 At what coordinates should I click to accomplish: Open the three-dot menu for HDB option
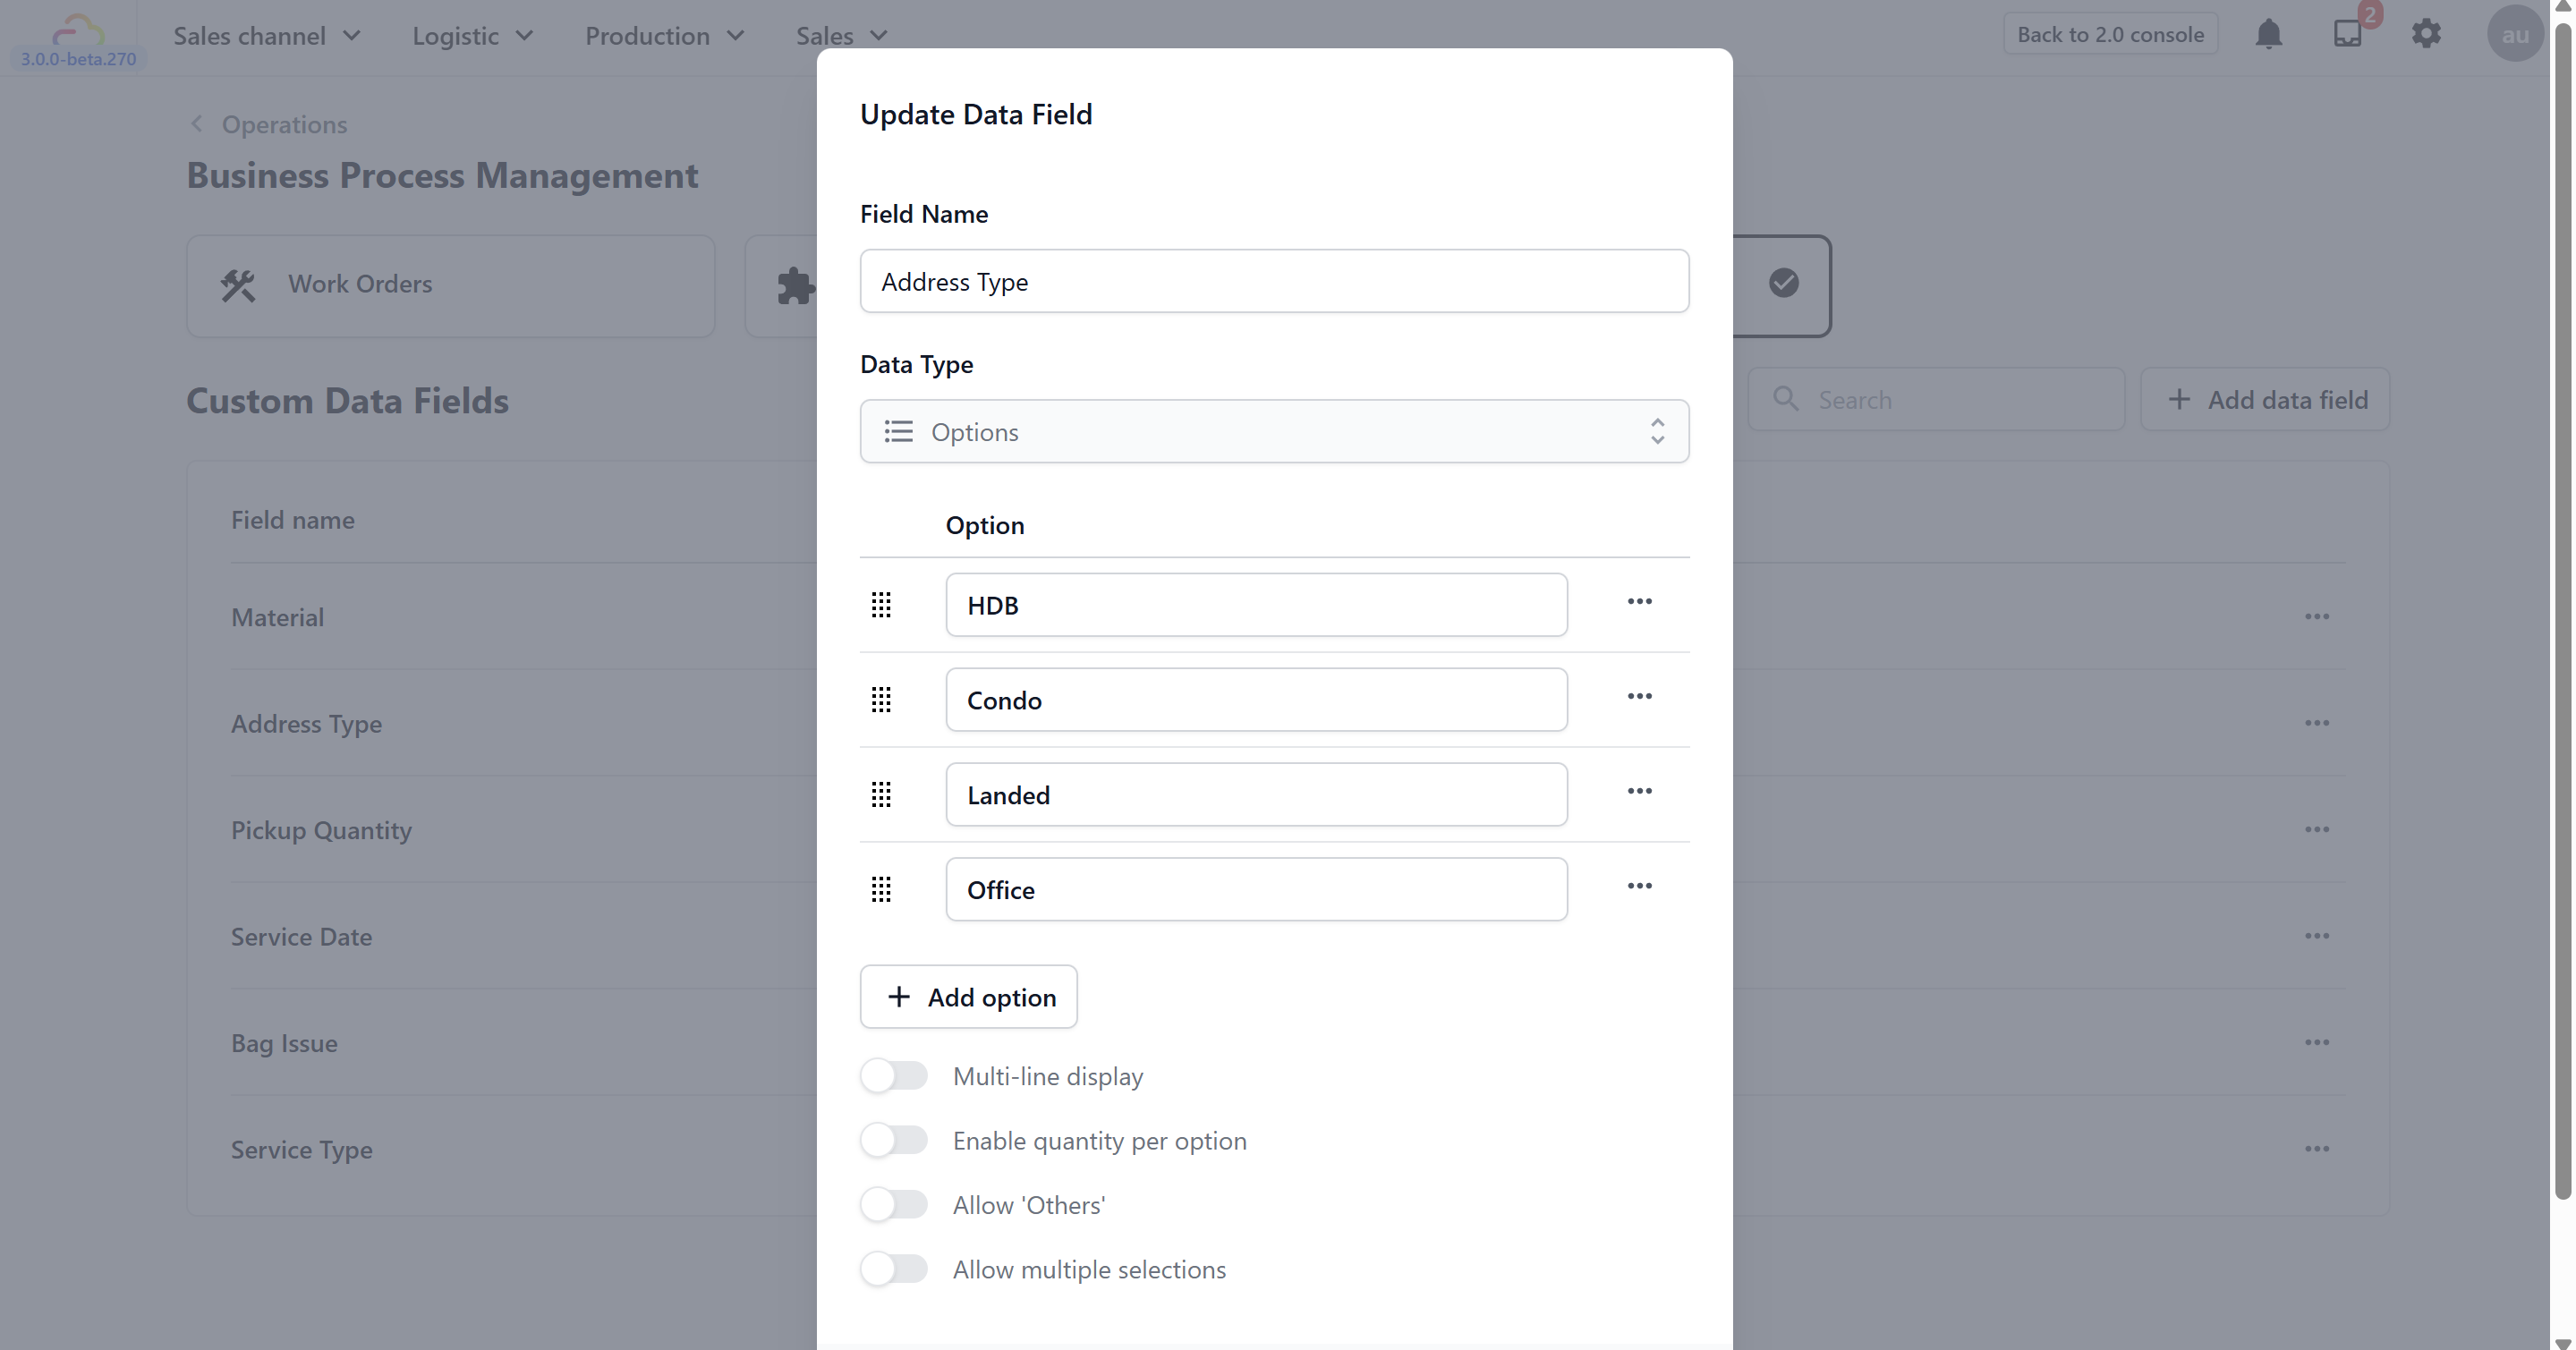[1639, 601]
